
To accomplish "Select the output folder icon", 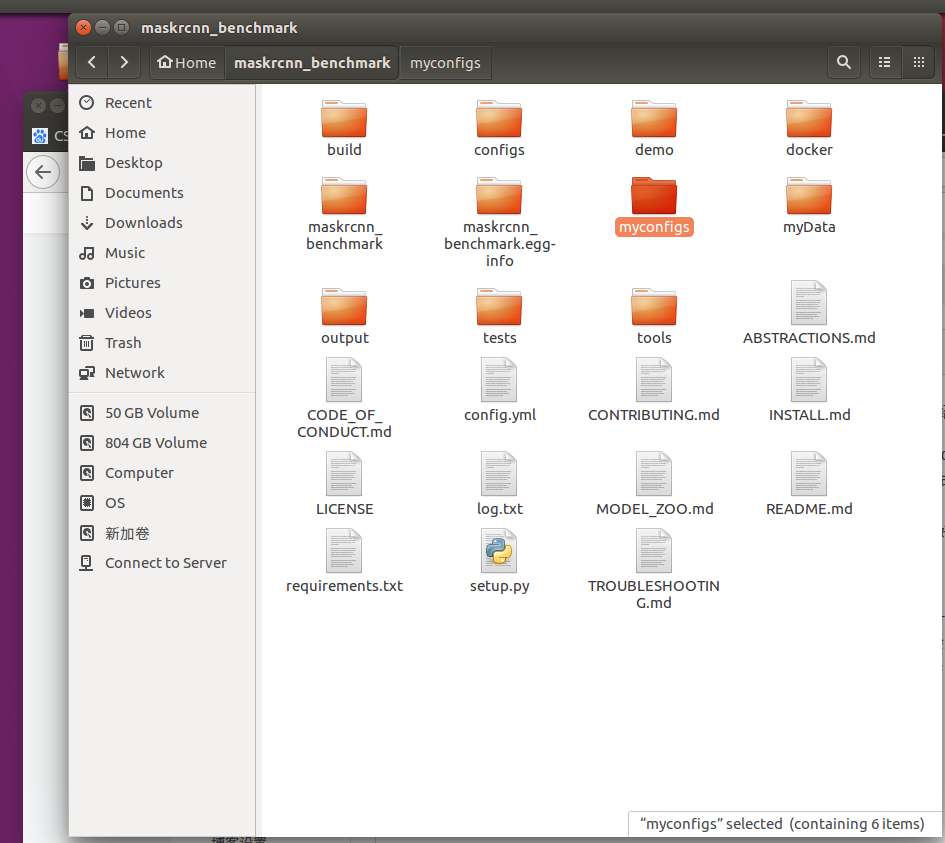I will (x=344, y=307).
